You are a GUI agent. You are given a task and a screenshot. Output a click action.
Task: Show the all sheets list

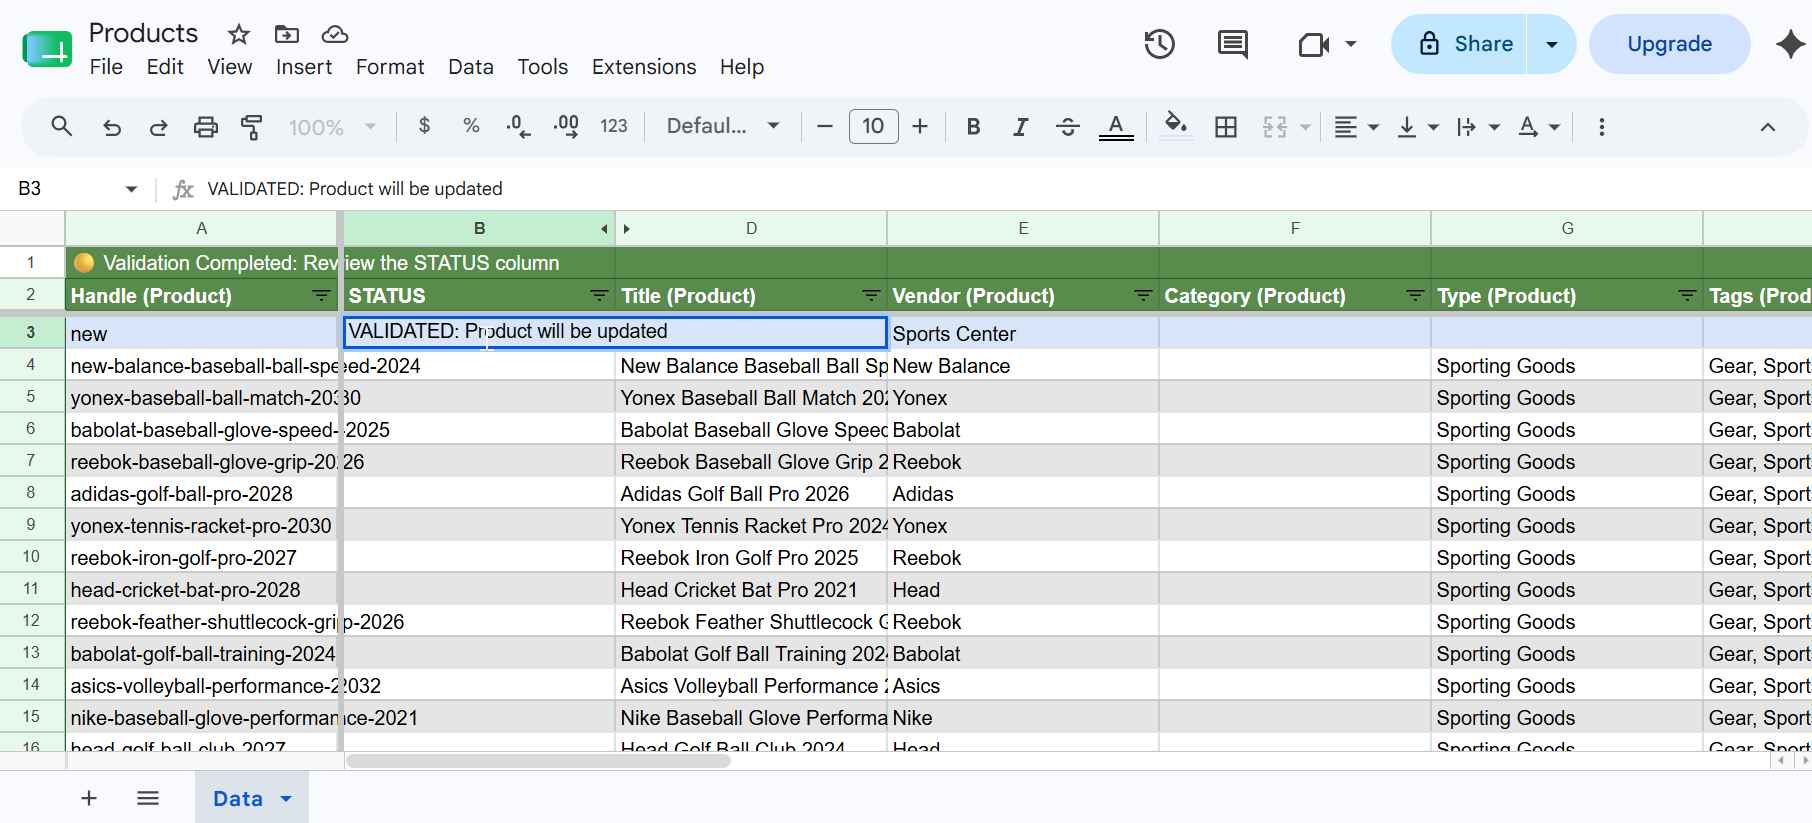(x=148, y=798)
